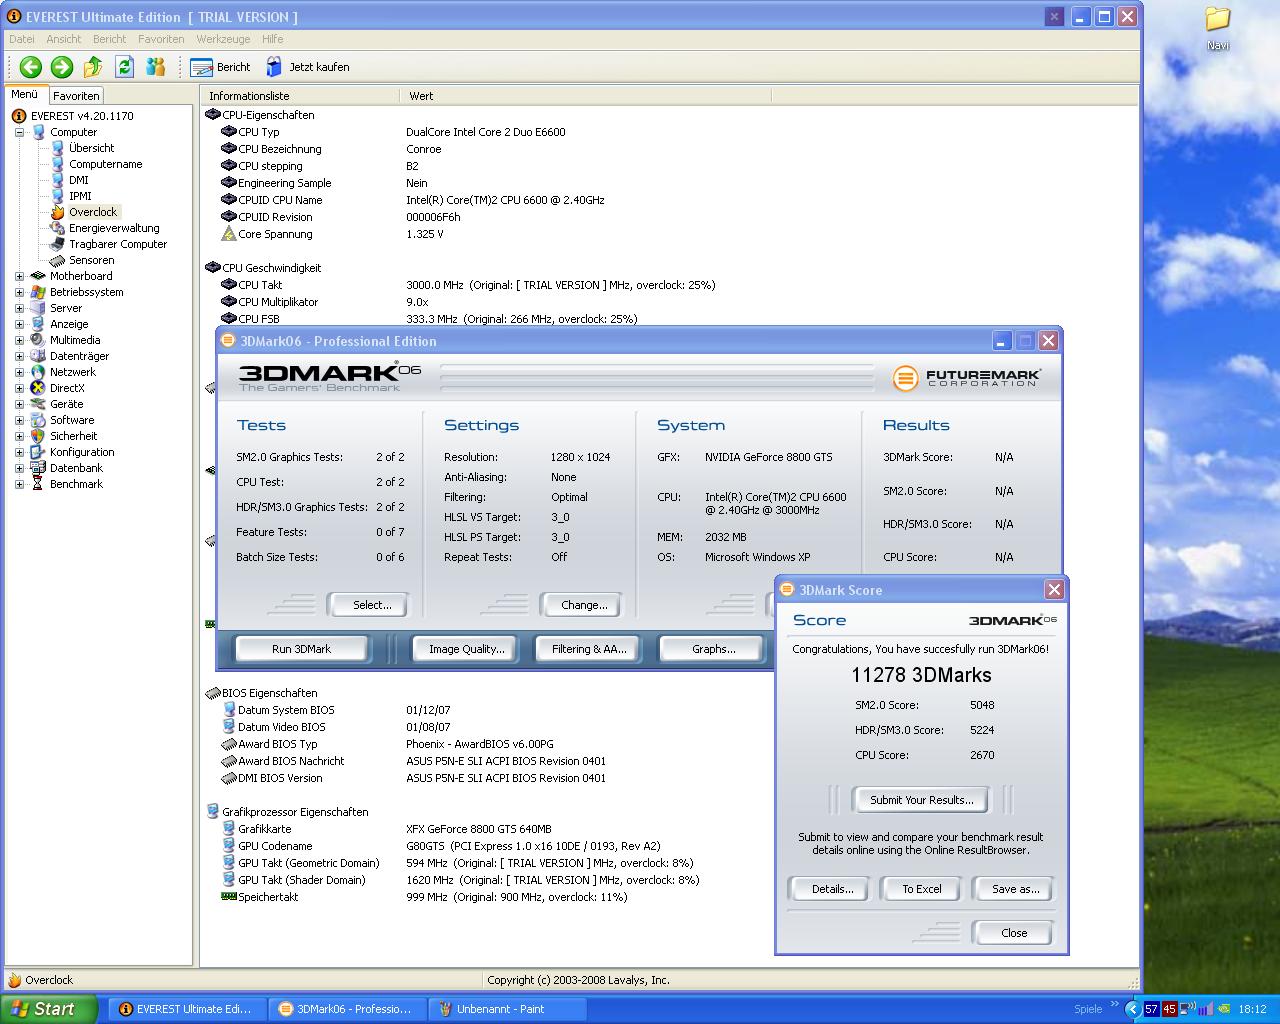The image size is (1280, 1024).
Task: Click the green Back arrow toolbar icon
Action: pos(30,67)
